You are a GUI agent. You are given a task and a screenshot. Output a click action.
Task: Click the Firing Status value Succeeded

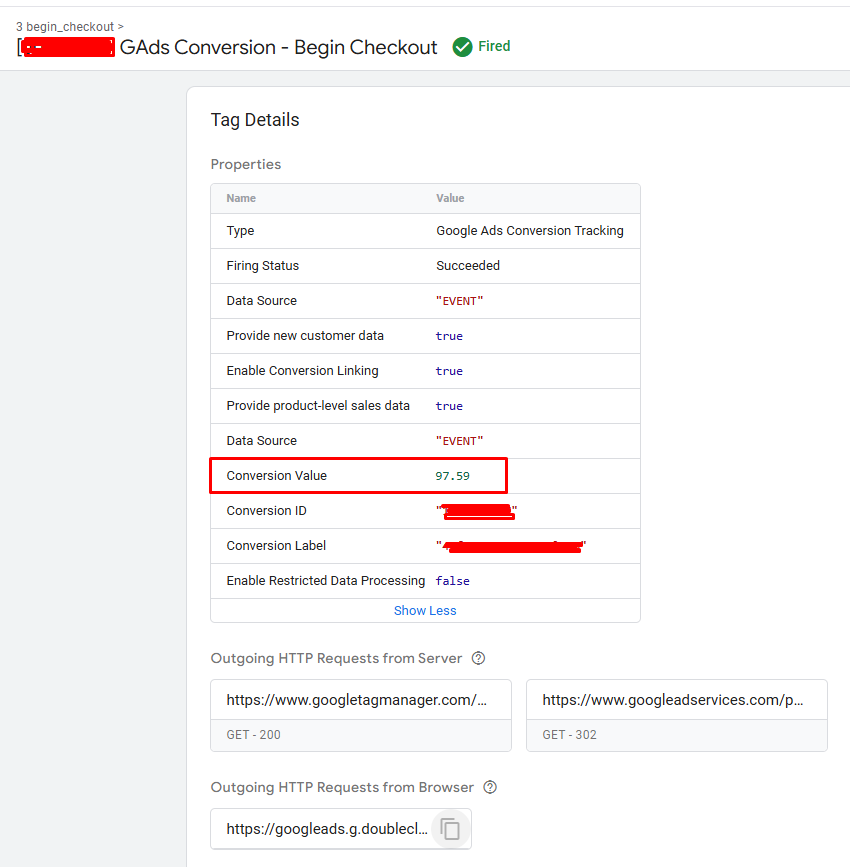468,265
